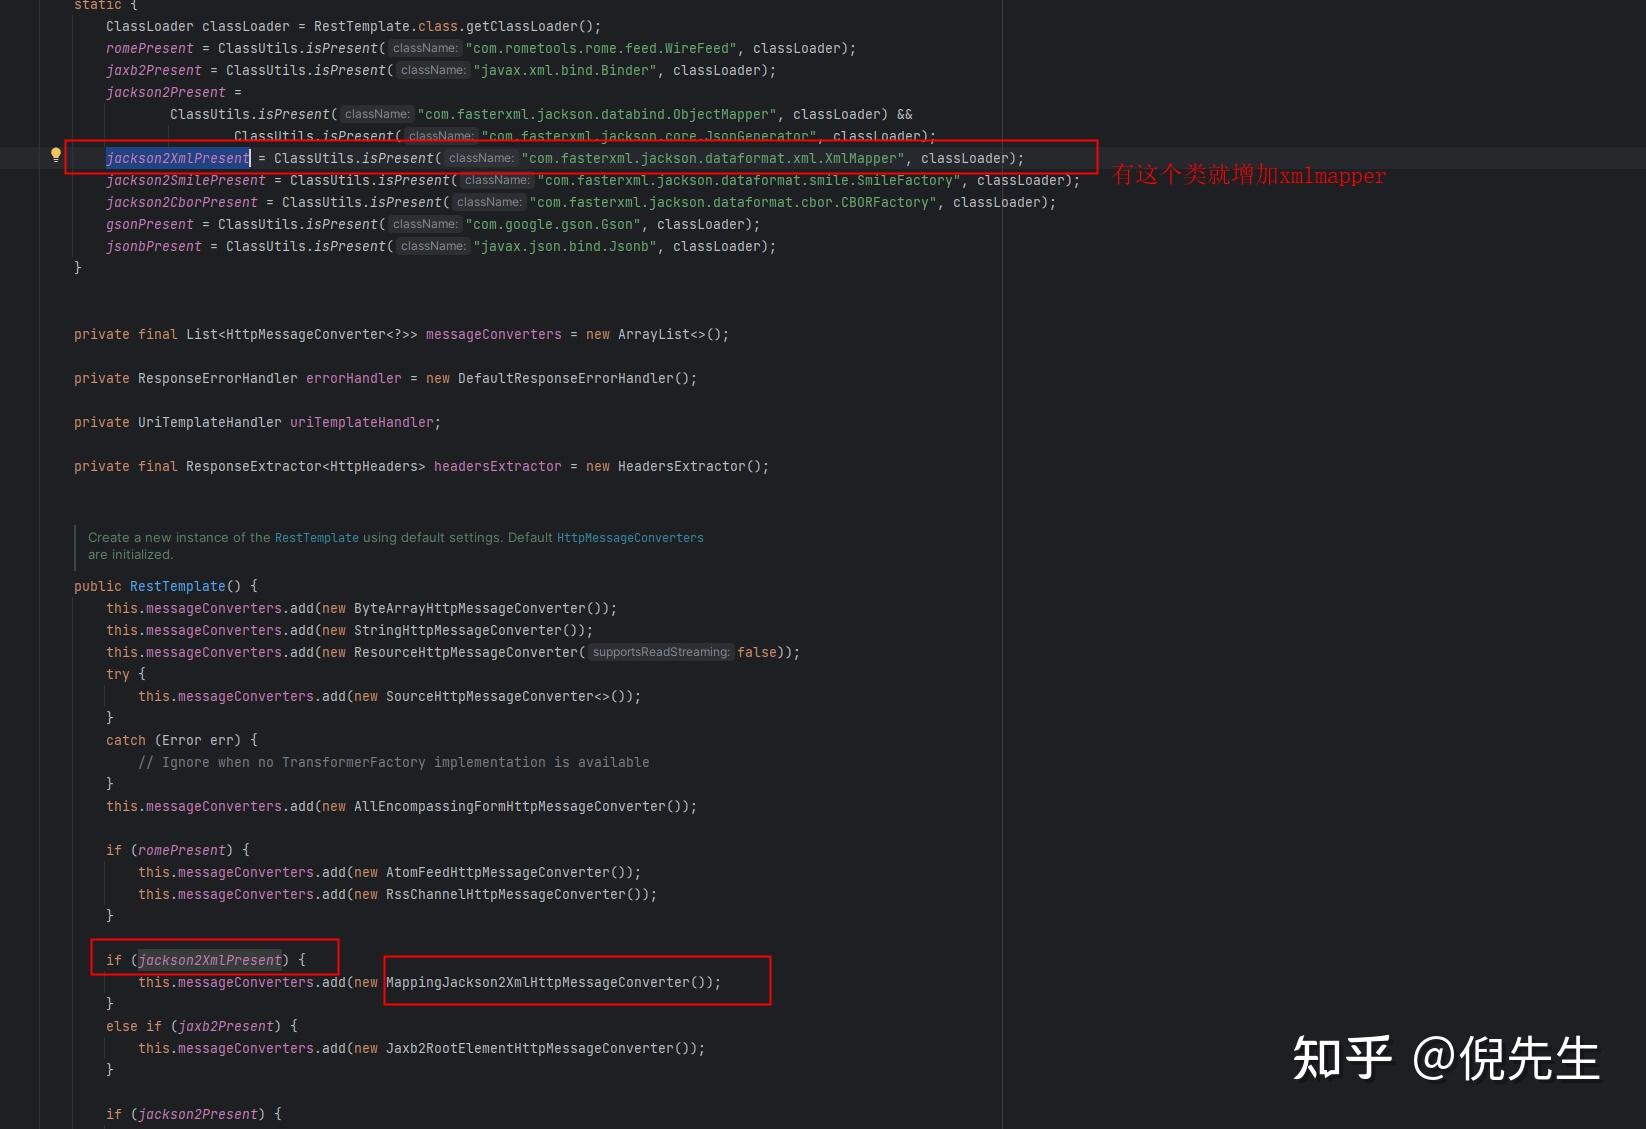Click Jaxb2RootElementHttpMessageConverter class name

tap(529, 1048)
